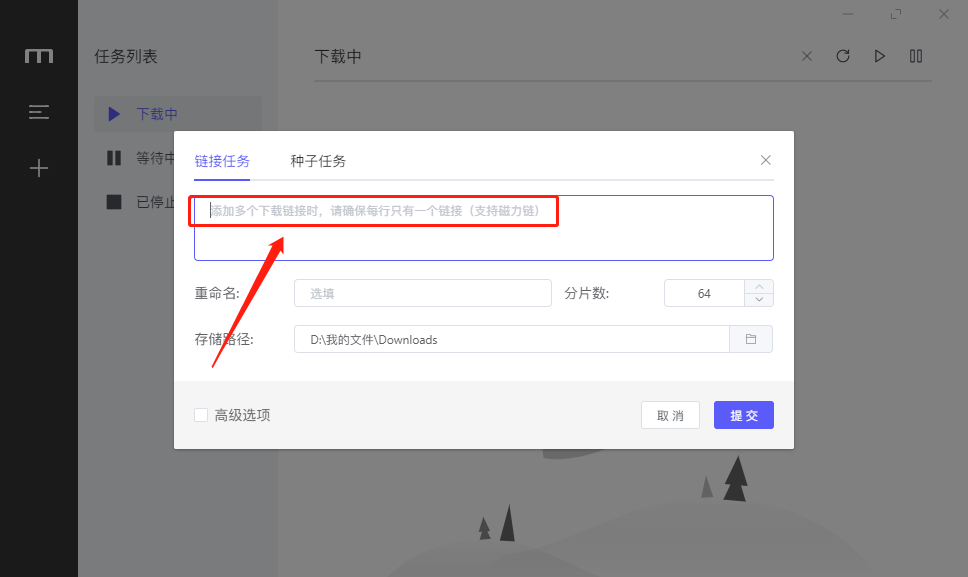Screen dimensions: 968x577
Task: Open the task list menu icon in sidebar
Action: click(x=39, y=112)
